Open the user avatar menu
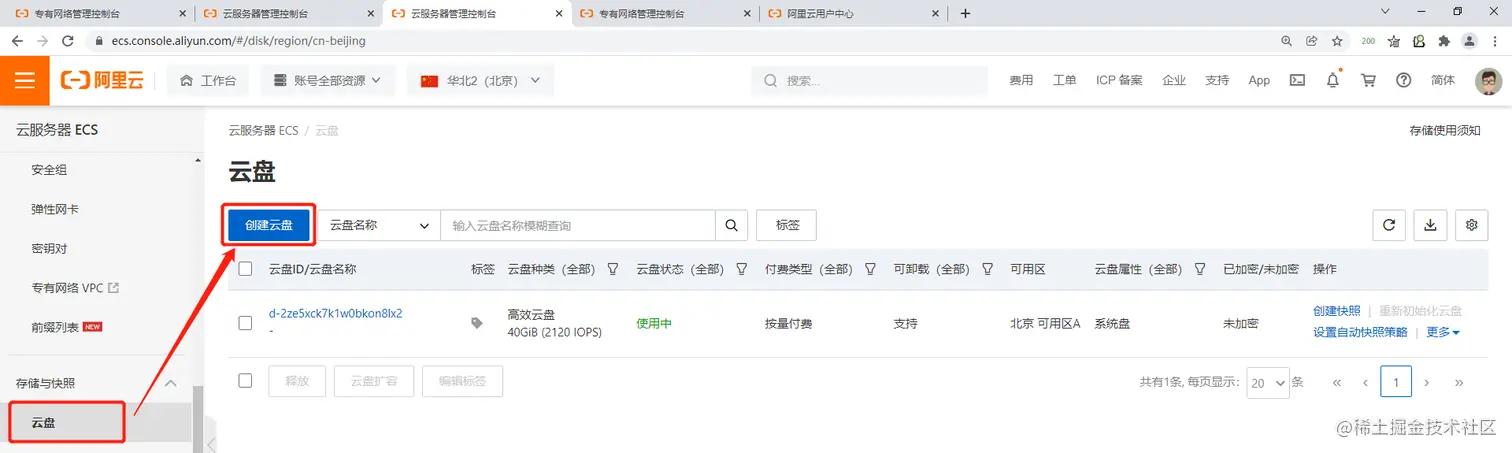1512x453 pixels. pyautogui.click(x=1489, y=81)
